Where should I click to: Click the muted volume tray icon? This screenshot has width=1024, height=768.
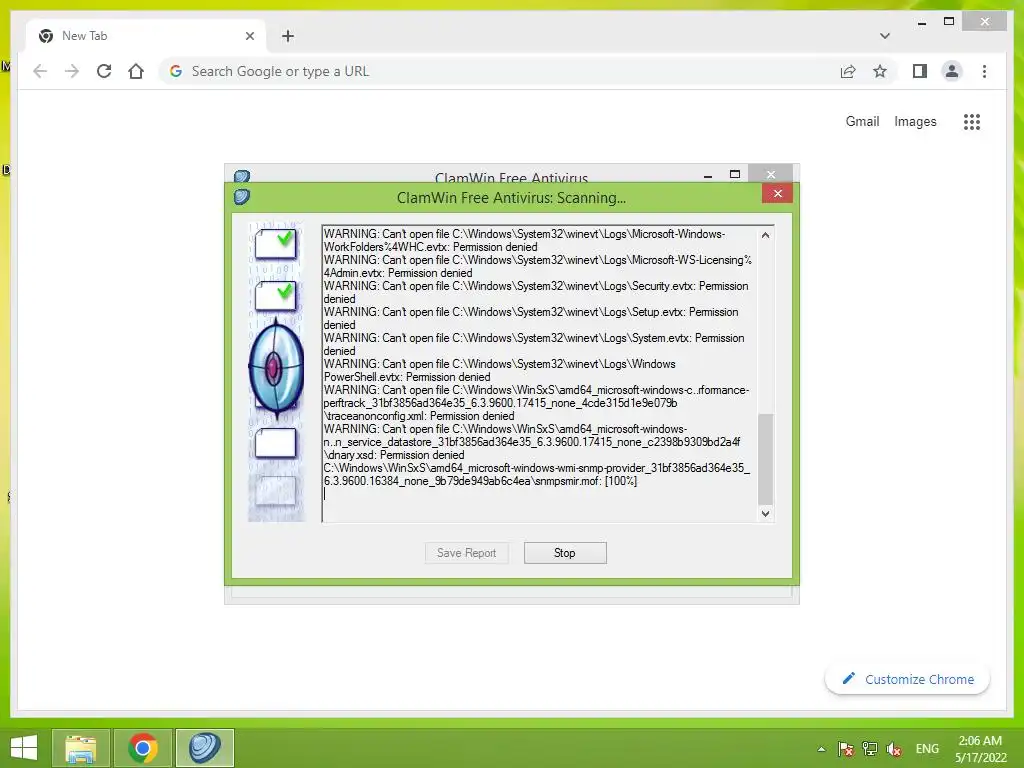click(x=894, y=749)
